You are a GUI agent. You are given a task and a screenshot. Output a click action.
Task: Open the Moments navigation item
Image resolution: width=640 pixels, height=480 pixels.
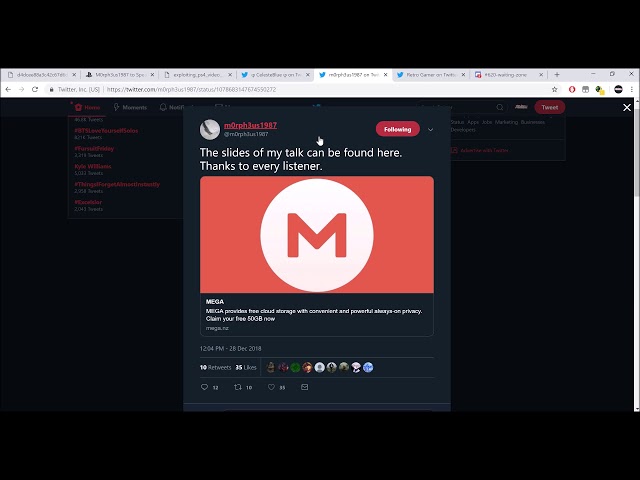[x=130, y=107]
